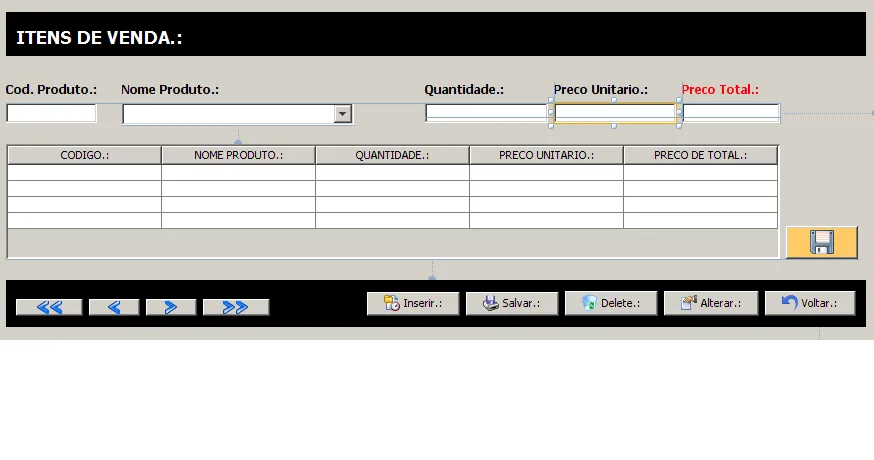
Task: Click the ITENS DE VENDA.: title
Action: click(x=99, y=37)
